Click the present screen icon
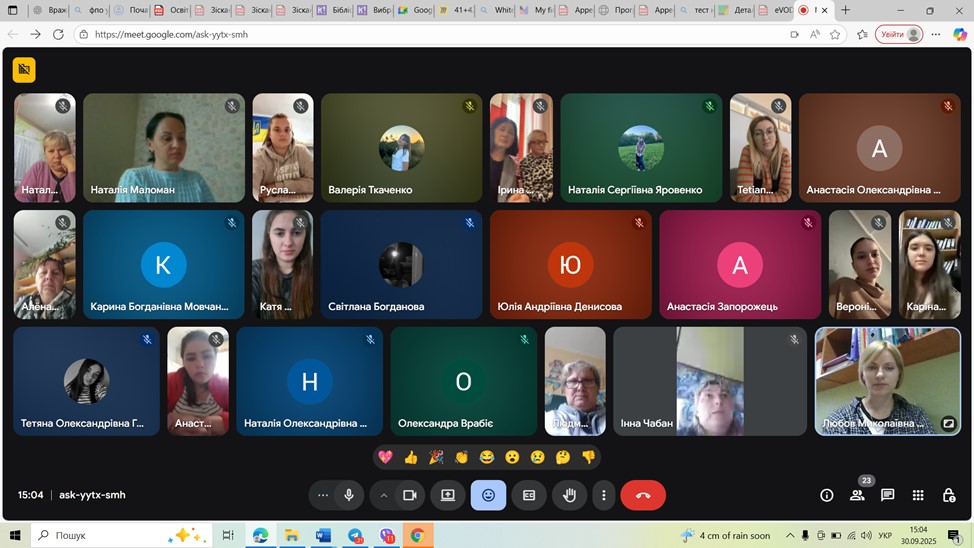Image resolution: width=974 pixels, height=548 pixels. [x=447, y=495]
